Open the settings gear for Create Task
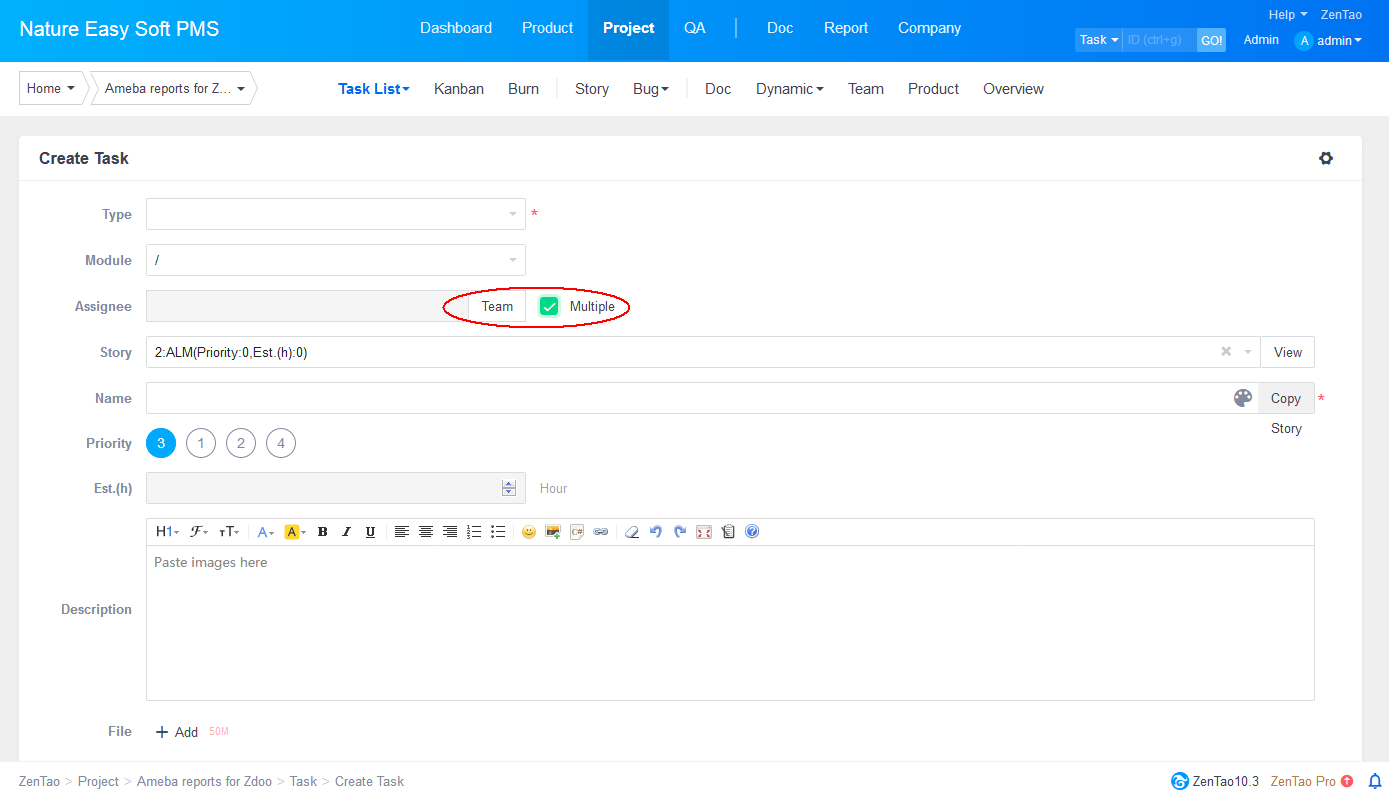 pos(1326,158)
